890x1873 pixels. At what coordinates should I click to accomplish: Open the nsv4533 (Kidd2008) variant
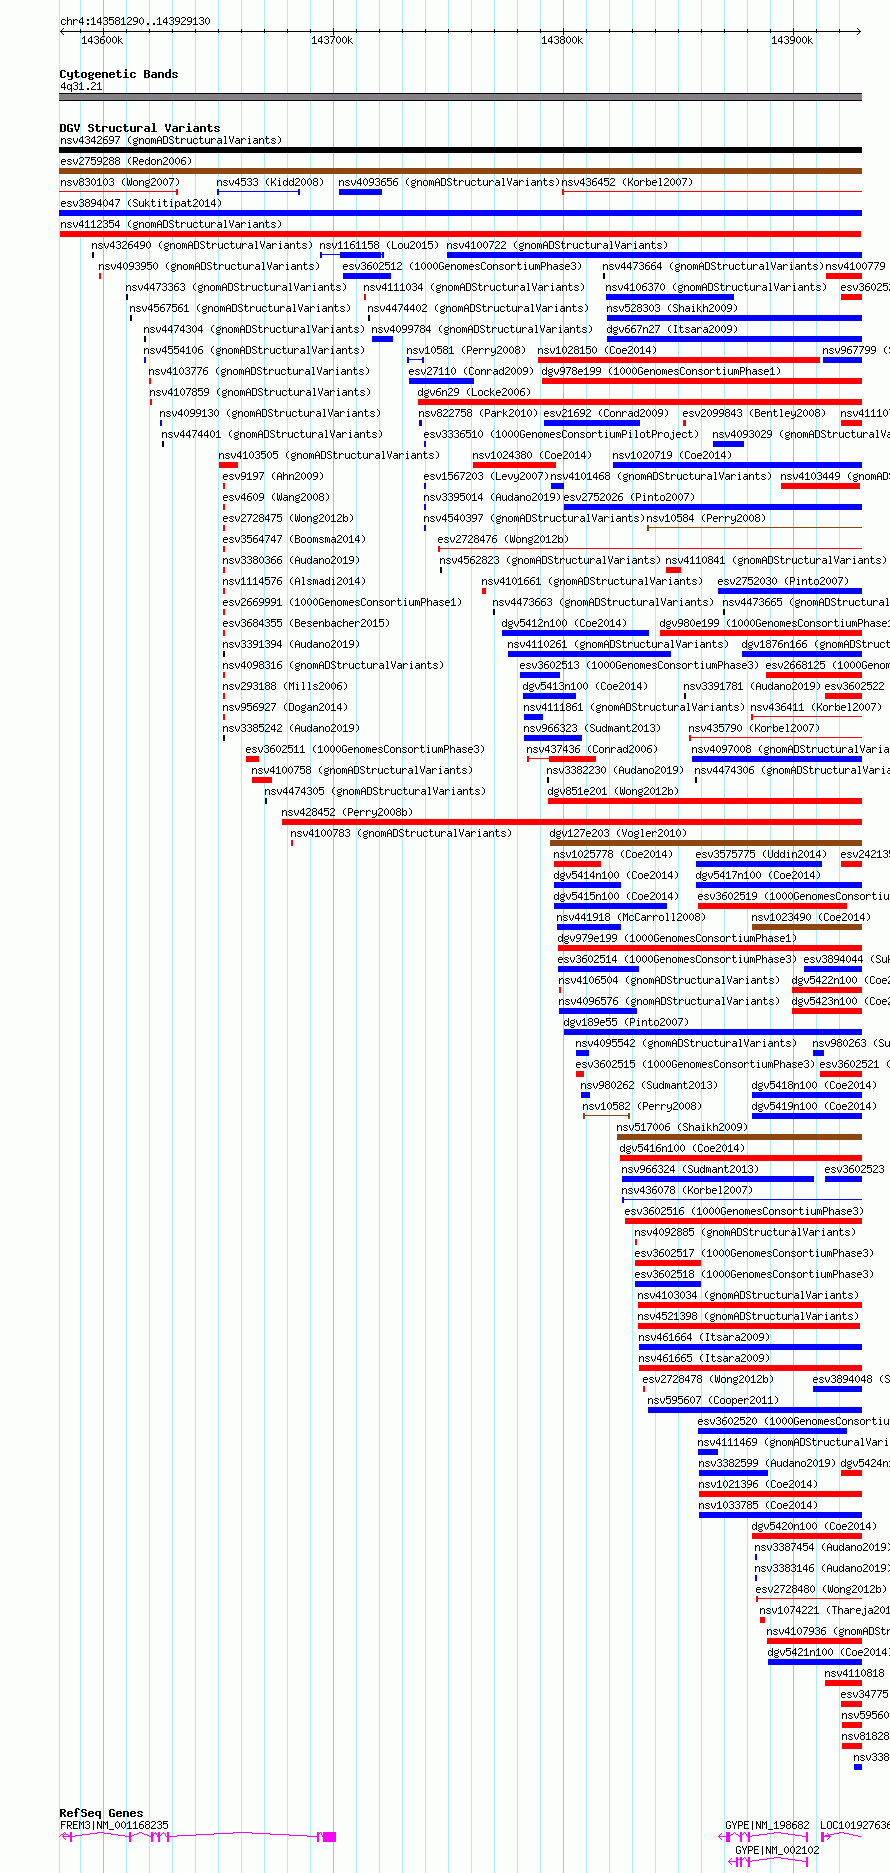pyautogui.click(x=270, y=182)
